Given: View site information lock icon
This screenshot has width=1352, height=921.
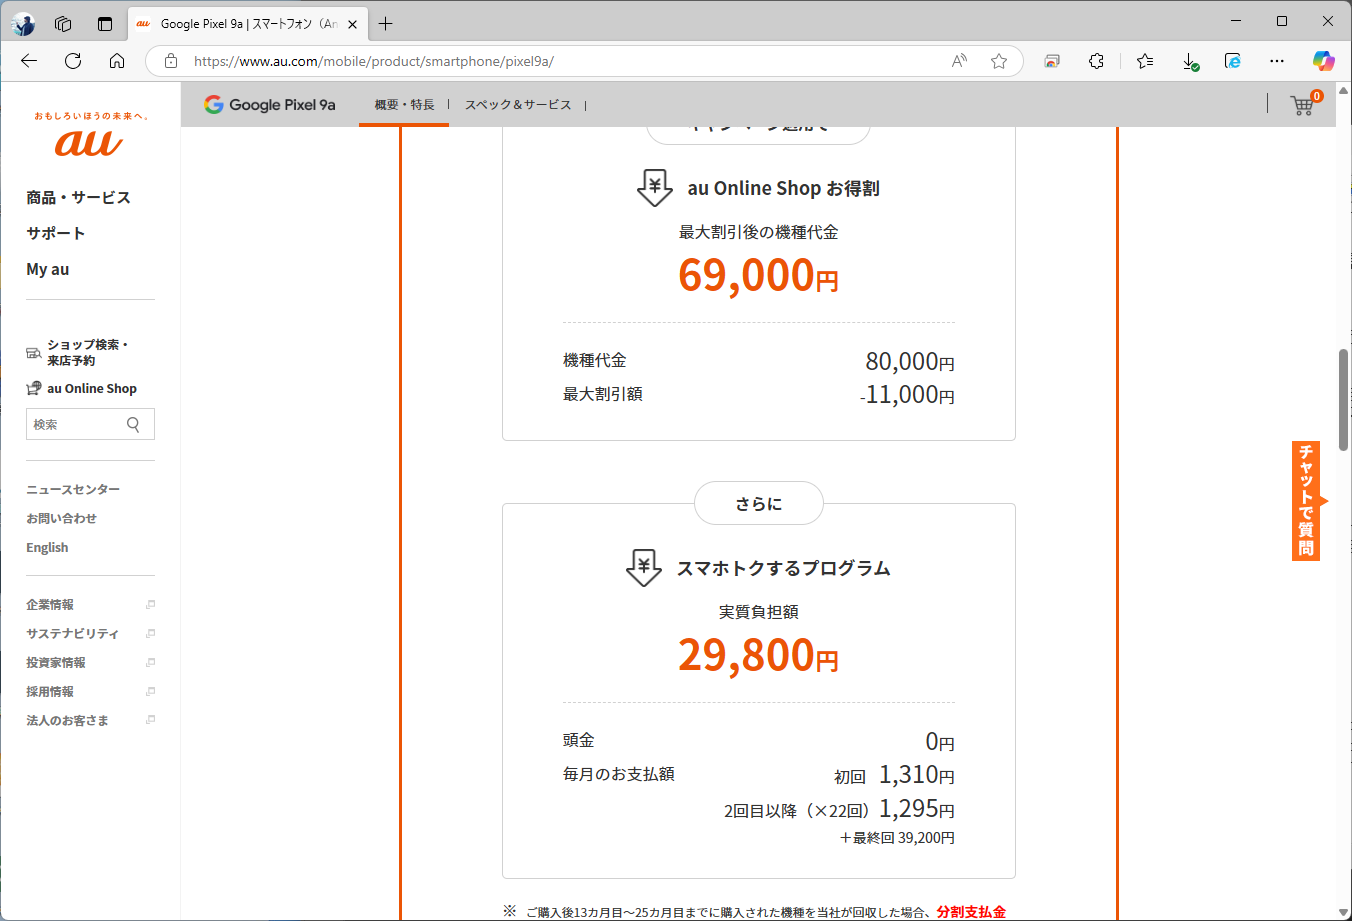Looking at the screenshot, I should click(171, 61).
